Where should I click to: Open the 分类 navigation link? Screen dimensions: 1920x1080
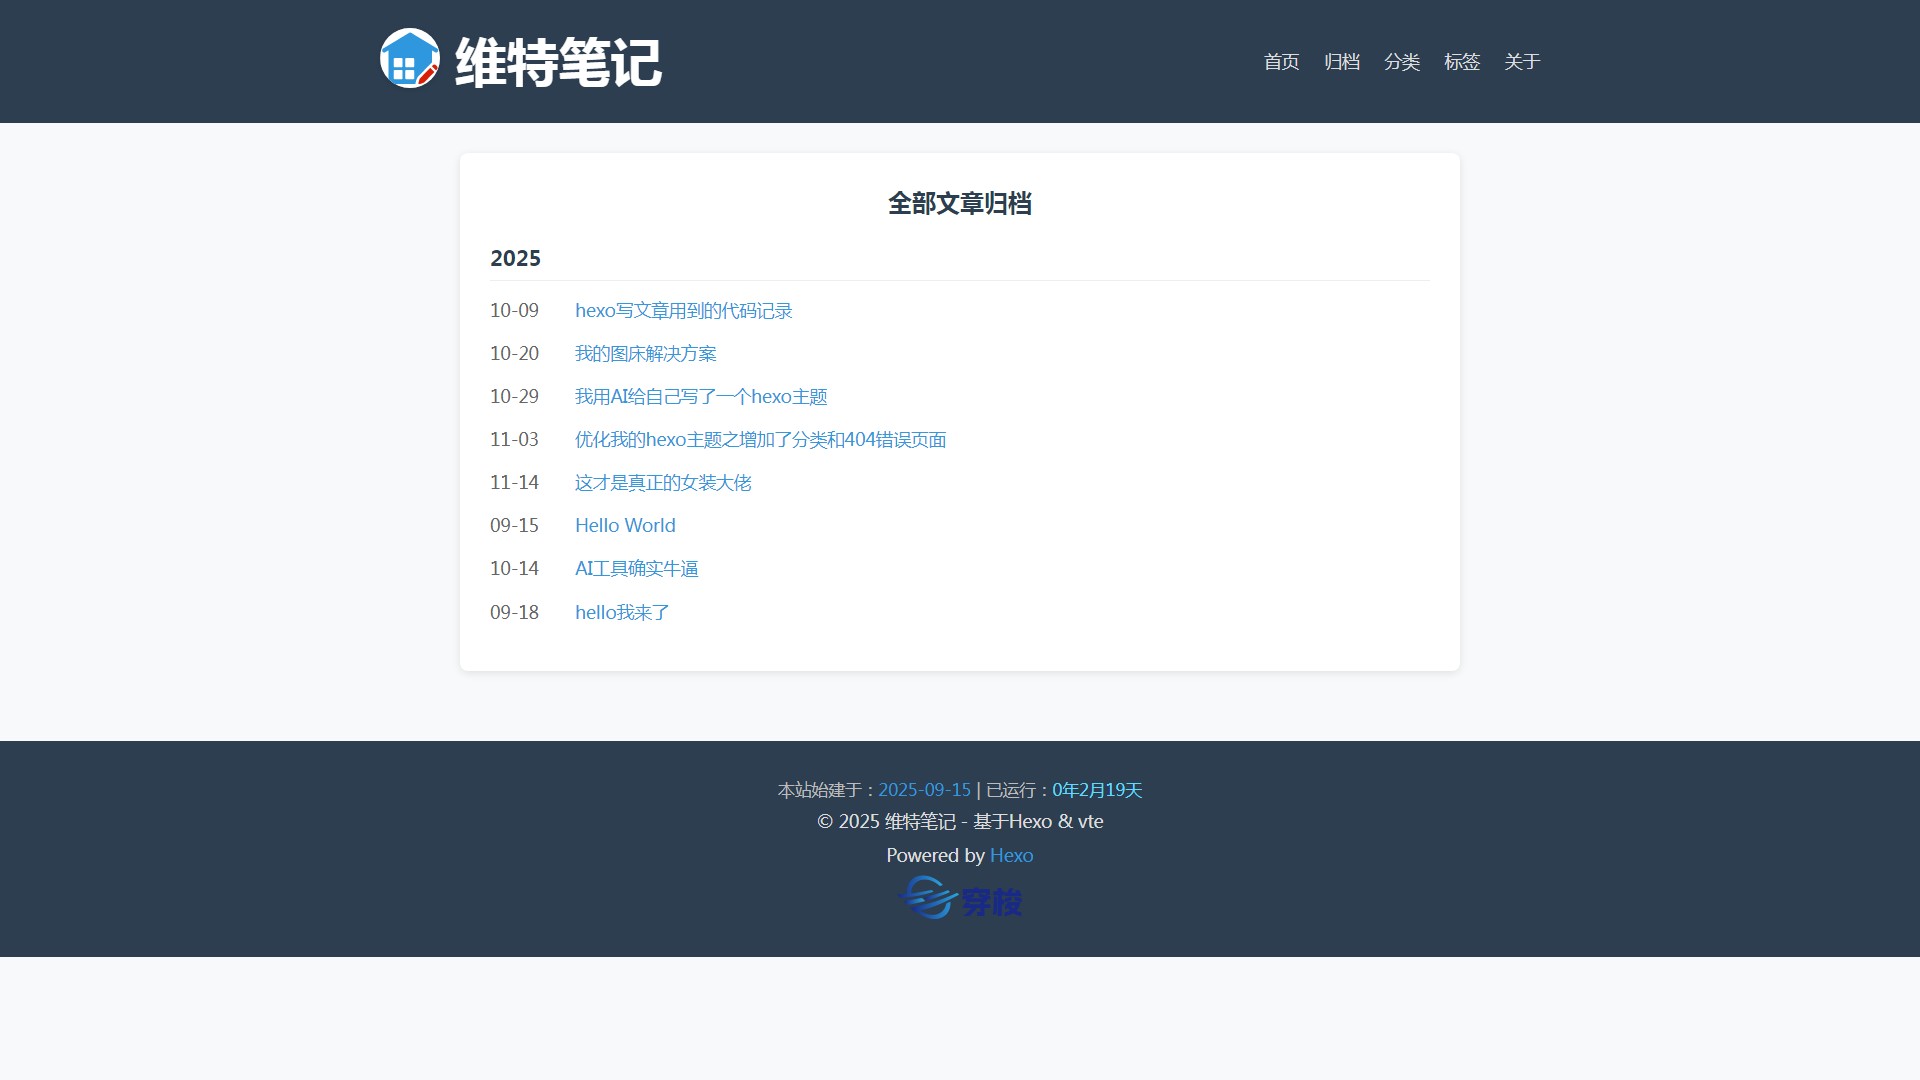pos(1401,62)
